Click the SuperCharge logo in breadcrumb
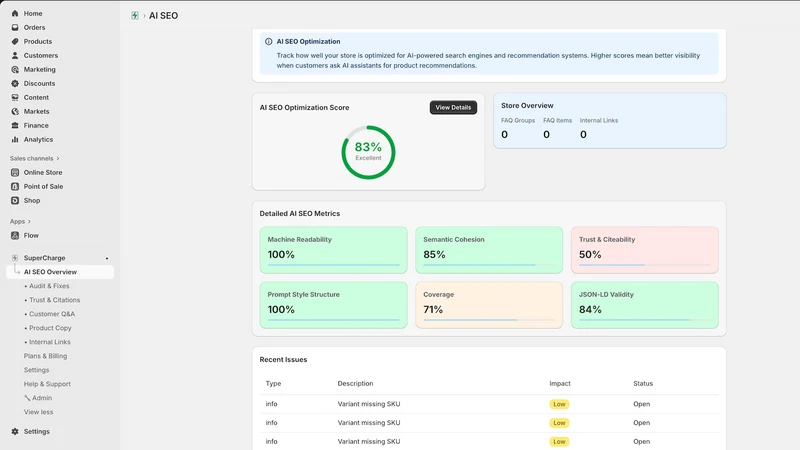 (x=135, y=16)
